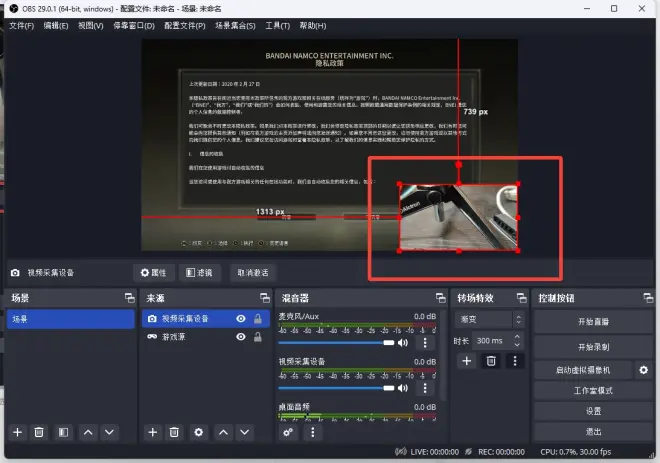Pop out the 混音器 dock panel
The width and height of the screenshot is (660, 463).
pyautogui.click(x=441, y=298)
